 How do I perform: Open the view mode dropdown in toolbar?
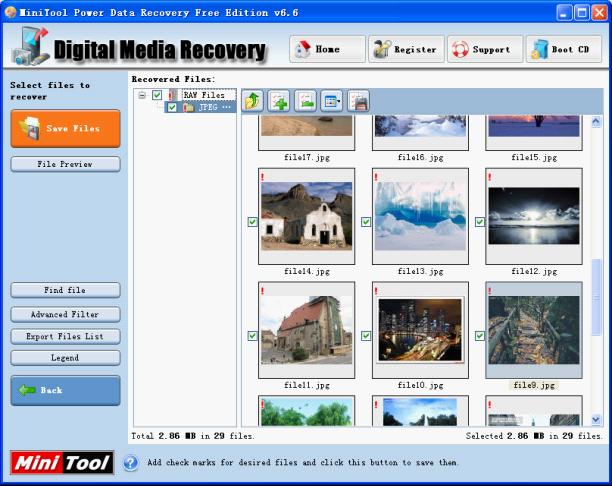click(332, 101)
